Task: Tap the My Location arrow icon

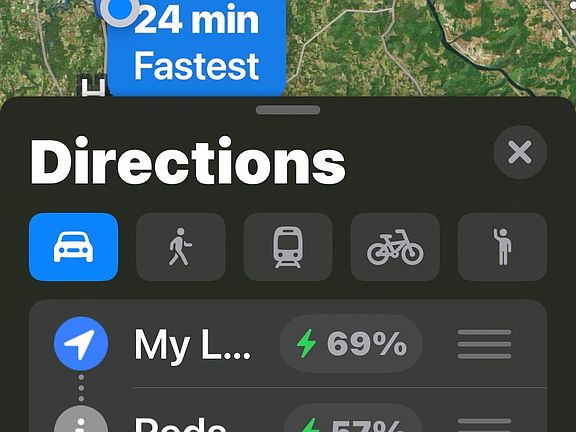Action: coord(81,343)
